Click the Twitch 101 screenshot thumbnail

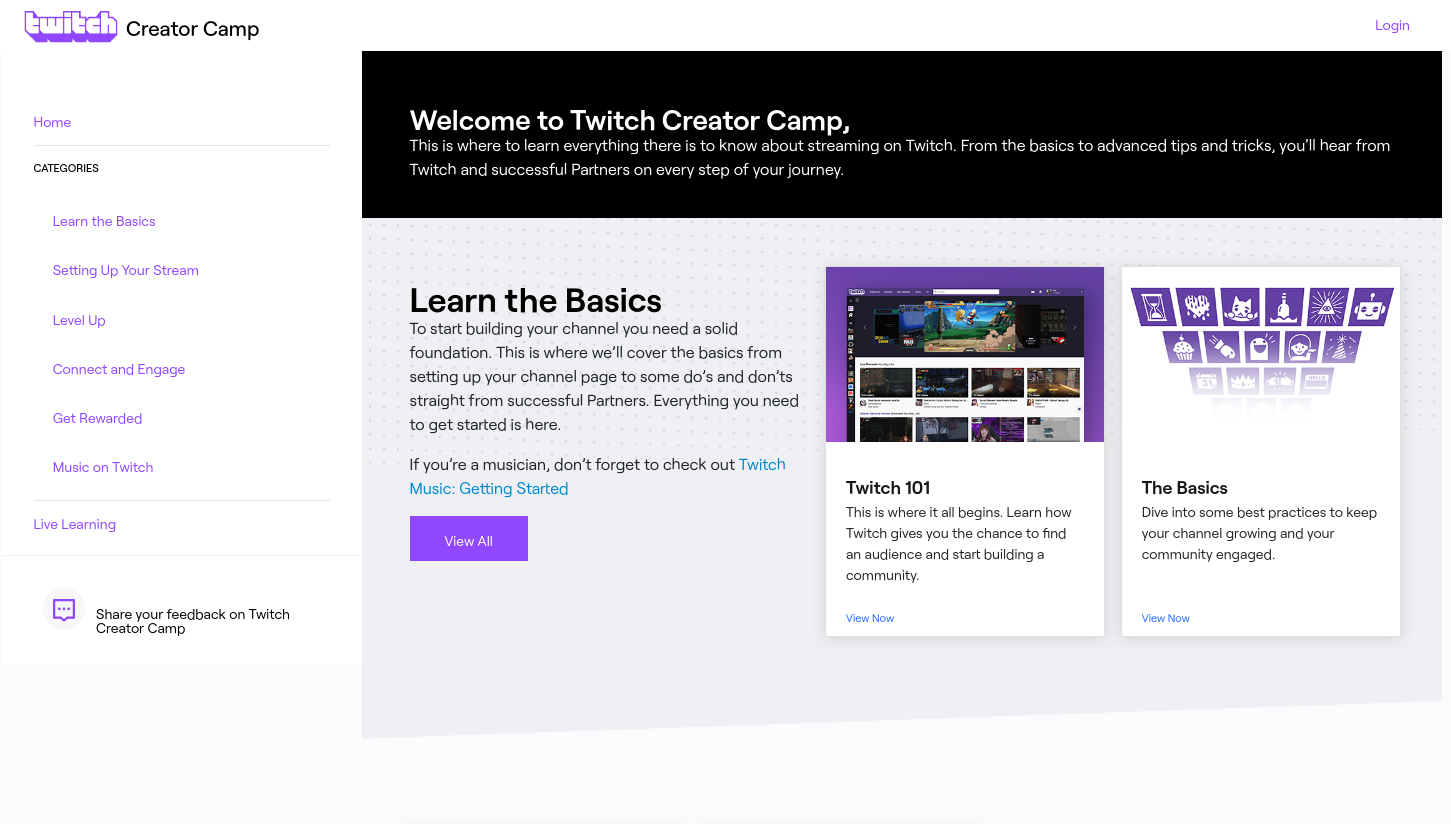[965, 354]
